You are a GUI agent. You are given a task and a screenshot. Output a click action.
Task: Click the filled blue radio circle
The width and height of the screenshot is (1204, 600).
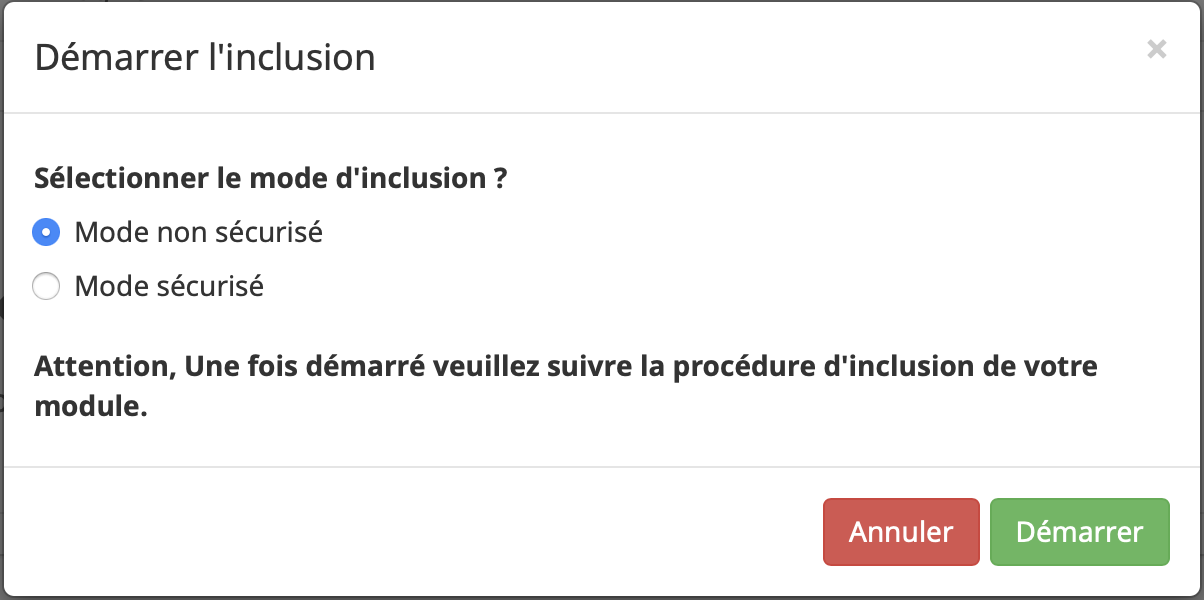click(x=45, y=232)
